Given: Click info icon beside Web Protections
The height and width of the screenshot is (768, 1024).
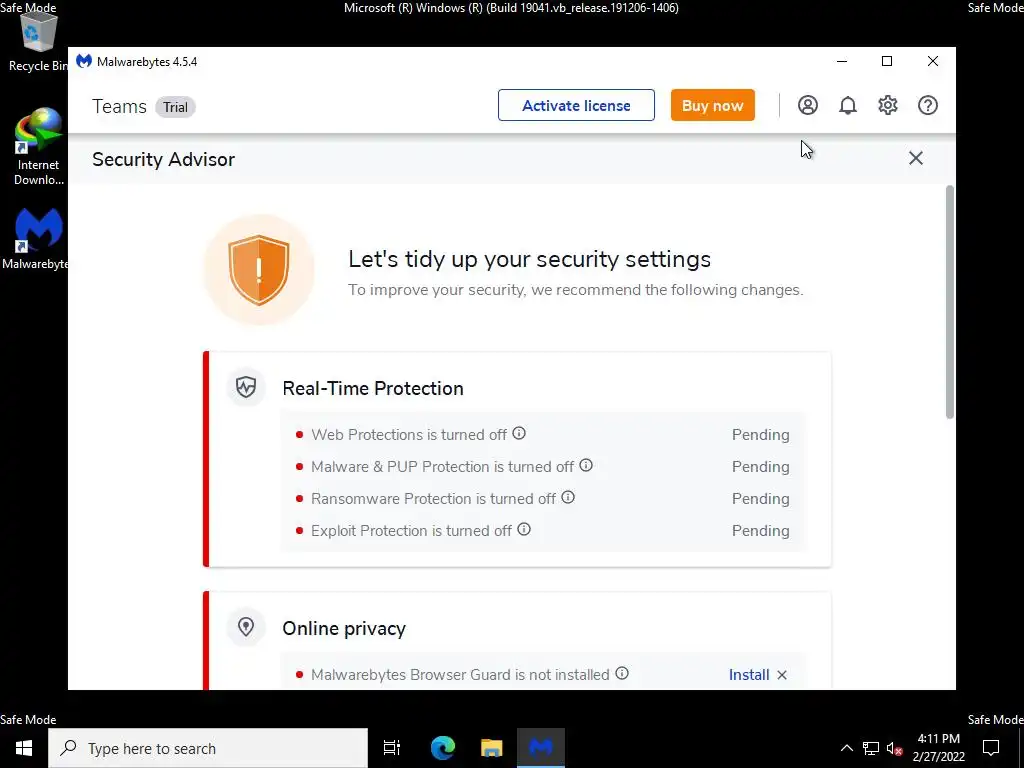Looking at the screenshot, I should pos(519,434).
